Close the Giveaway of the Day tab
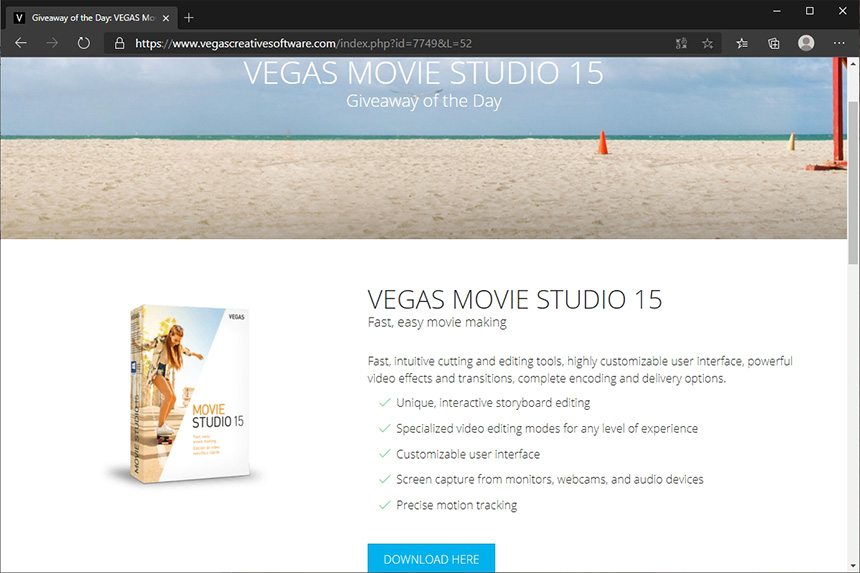 166,18
